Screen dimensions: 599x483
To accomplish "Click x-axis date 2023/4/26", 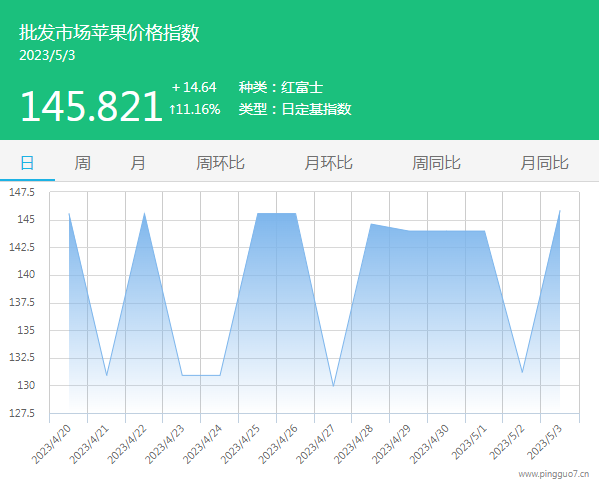I will (x=278, y=444).
